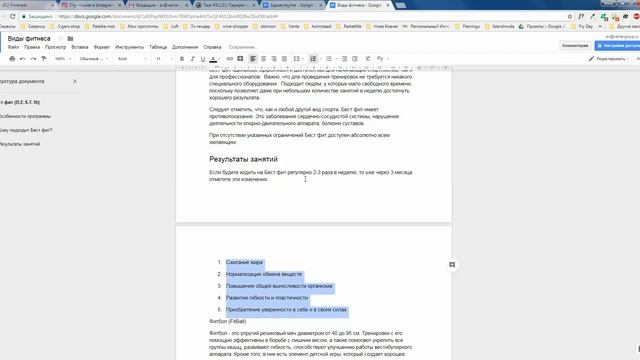Undo the last edit
Image resolution: width=640 pixels, height=360 pixels.
pyautogui.click(x=23, y=59)
